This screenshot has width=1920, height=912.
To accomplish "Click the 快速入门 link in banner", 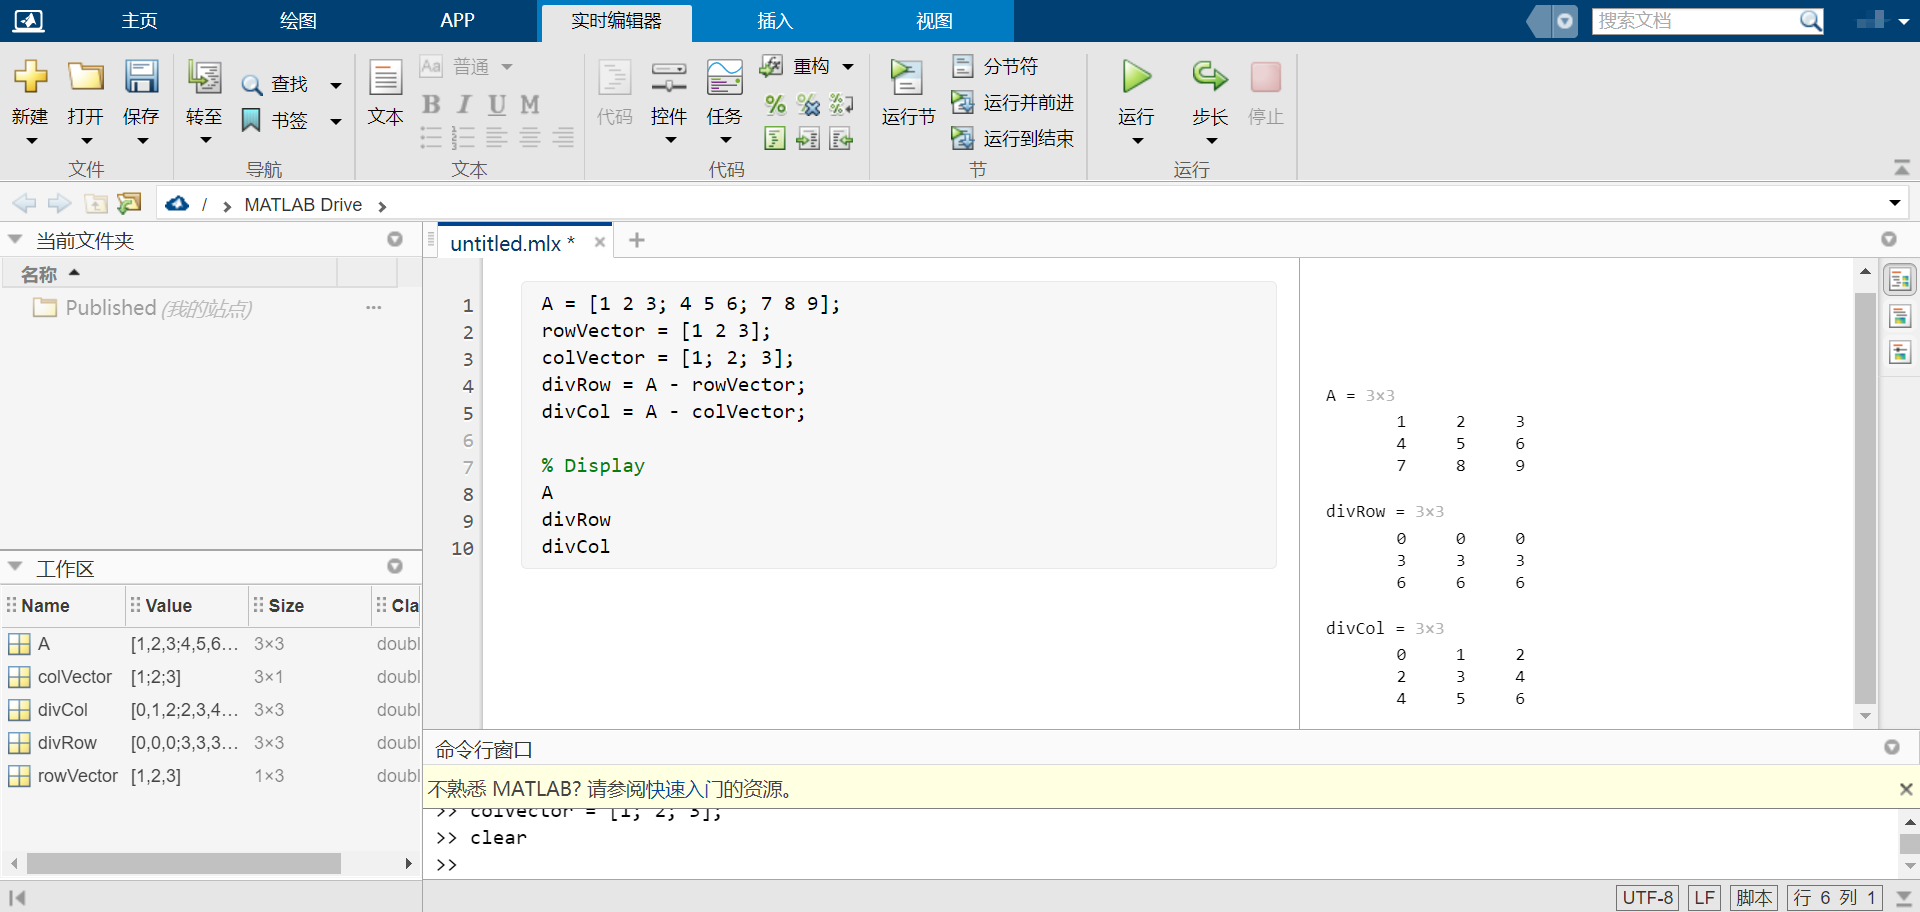I will tap(683, 789).
